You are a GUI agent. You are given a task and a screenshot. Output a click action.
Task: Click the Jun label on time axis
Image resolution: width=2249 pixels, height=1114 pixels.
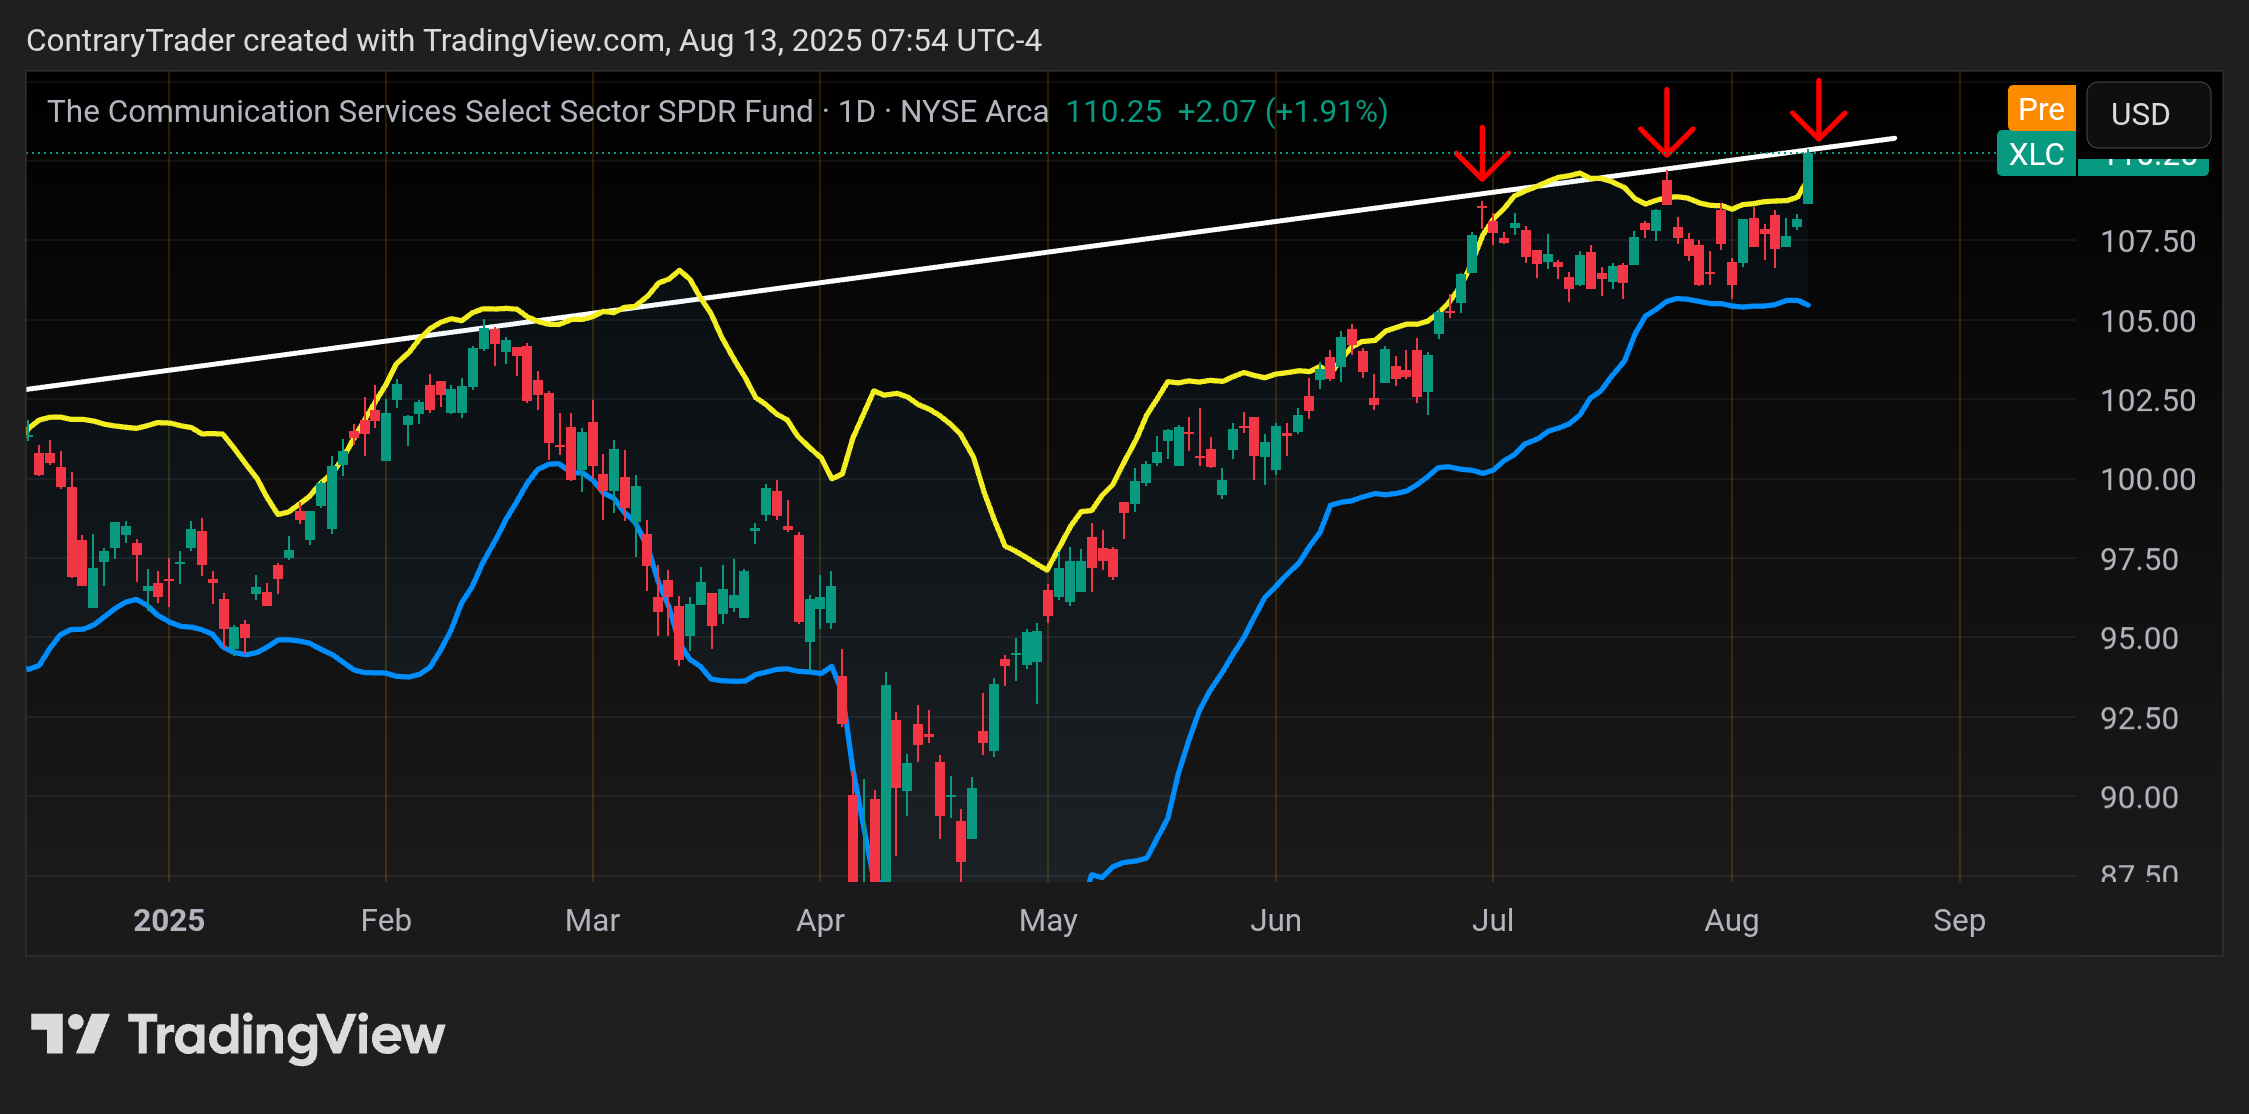pos(1276,920)
